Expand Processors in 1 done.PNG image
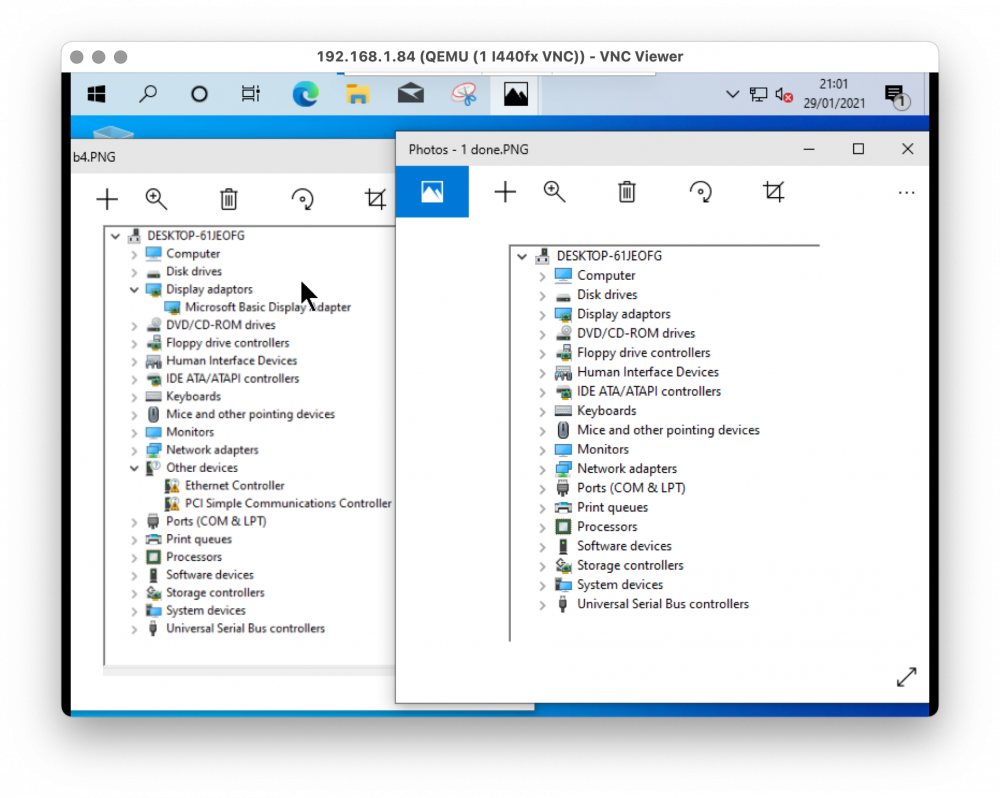Image resolution: width=1000 pixels, height=798 pixels. point(542,528)
